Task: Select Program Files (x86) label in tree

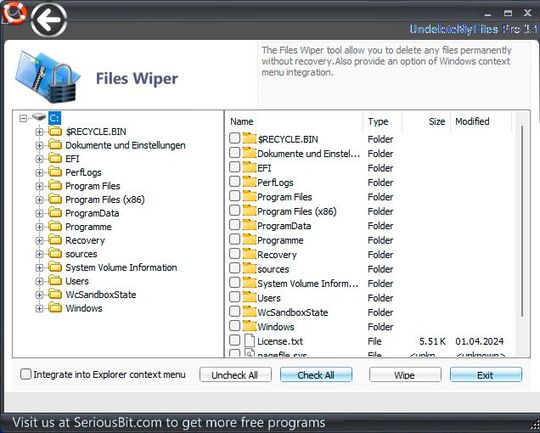Action: coord(105,199)
